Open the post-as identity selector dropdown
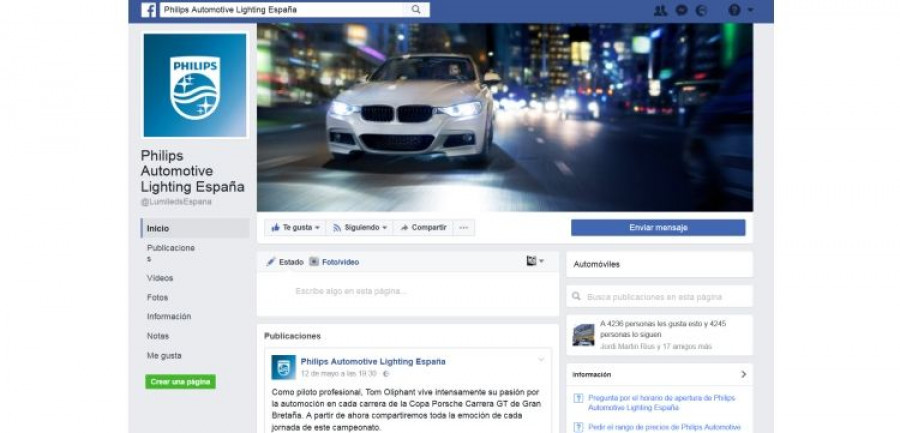Screen dimensions: 900x433 (535, 261)
